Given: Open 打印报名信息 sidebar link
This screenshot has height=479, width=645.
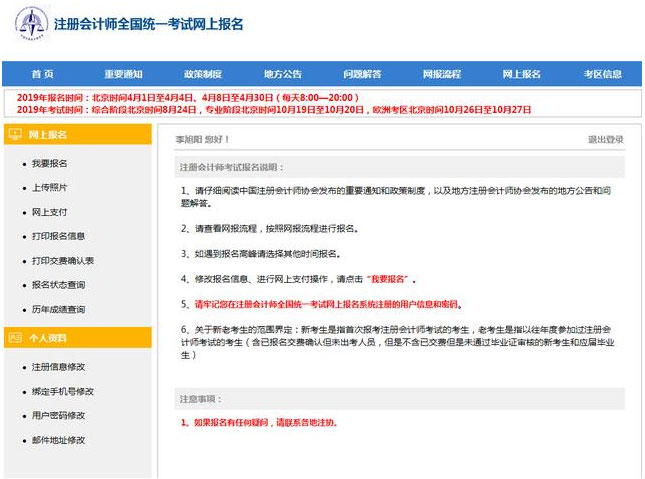Looking at the screenshot, I should click(x=58, y=236).
